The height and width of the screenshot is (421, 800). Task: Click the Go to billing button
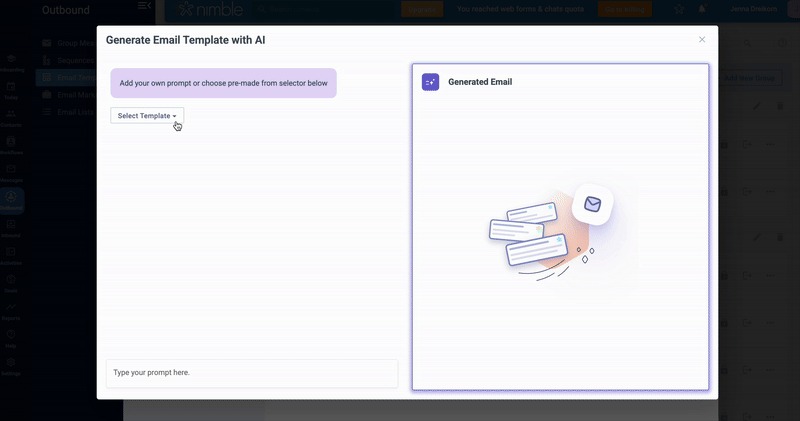click(624, 9)
